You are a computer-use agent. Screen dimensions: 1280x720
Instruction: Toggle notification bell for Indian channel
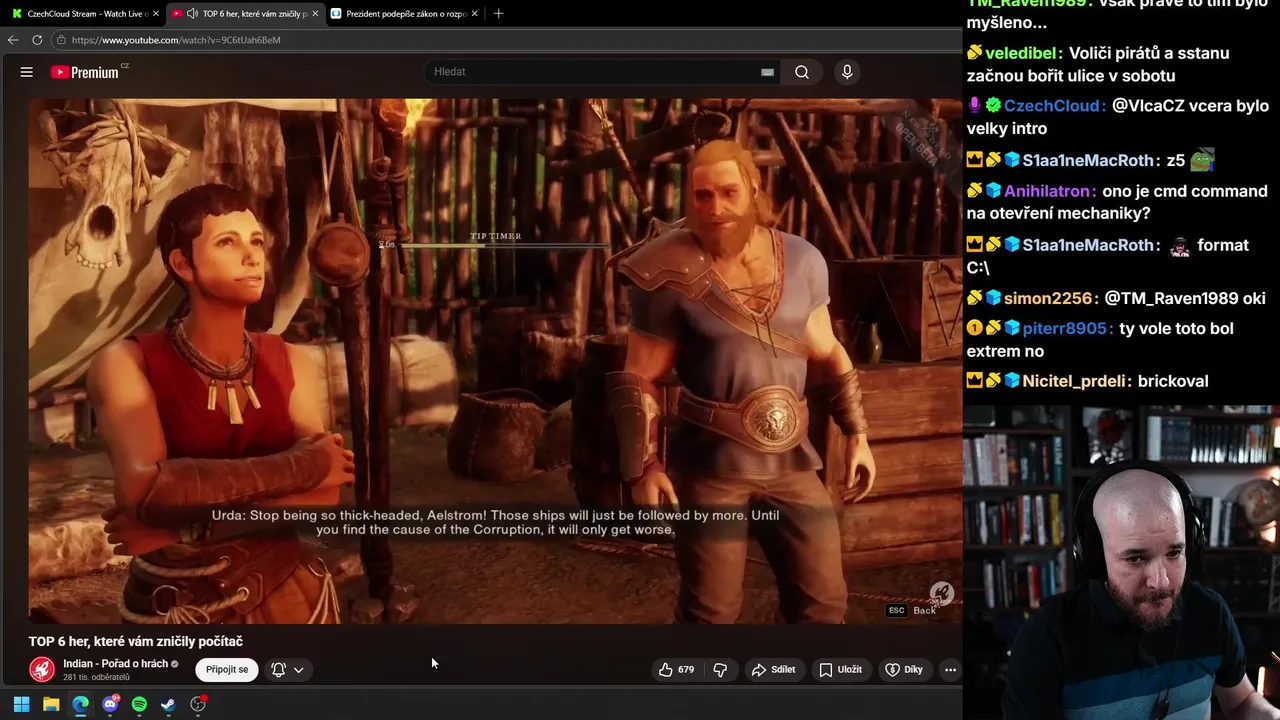(278, 670)
